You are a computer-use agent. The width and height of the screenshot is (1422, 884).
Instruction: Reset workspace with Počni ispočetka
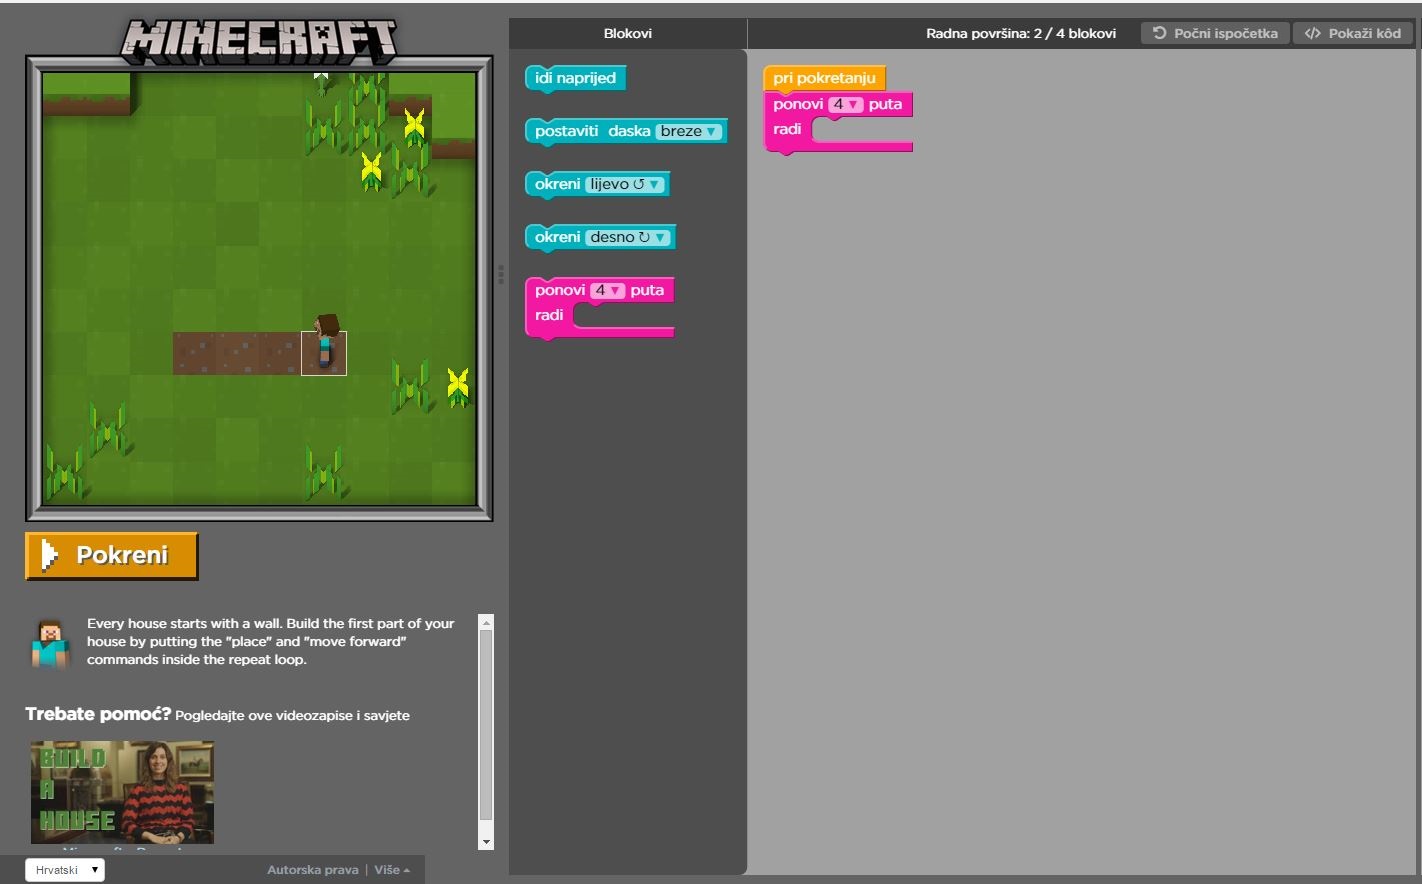1215,33
